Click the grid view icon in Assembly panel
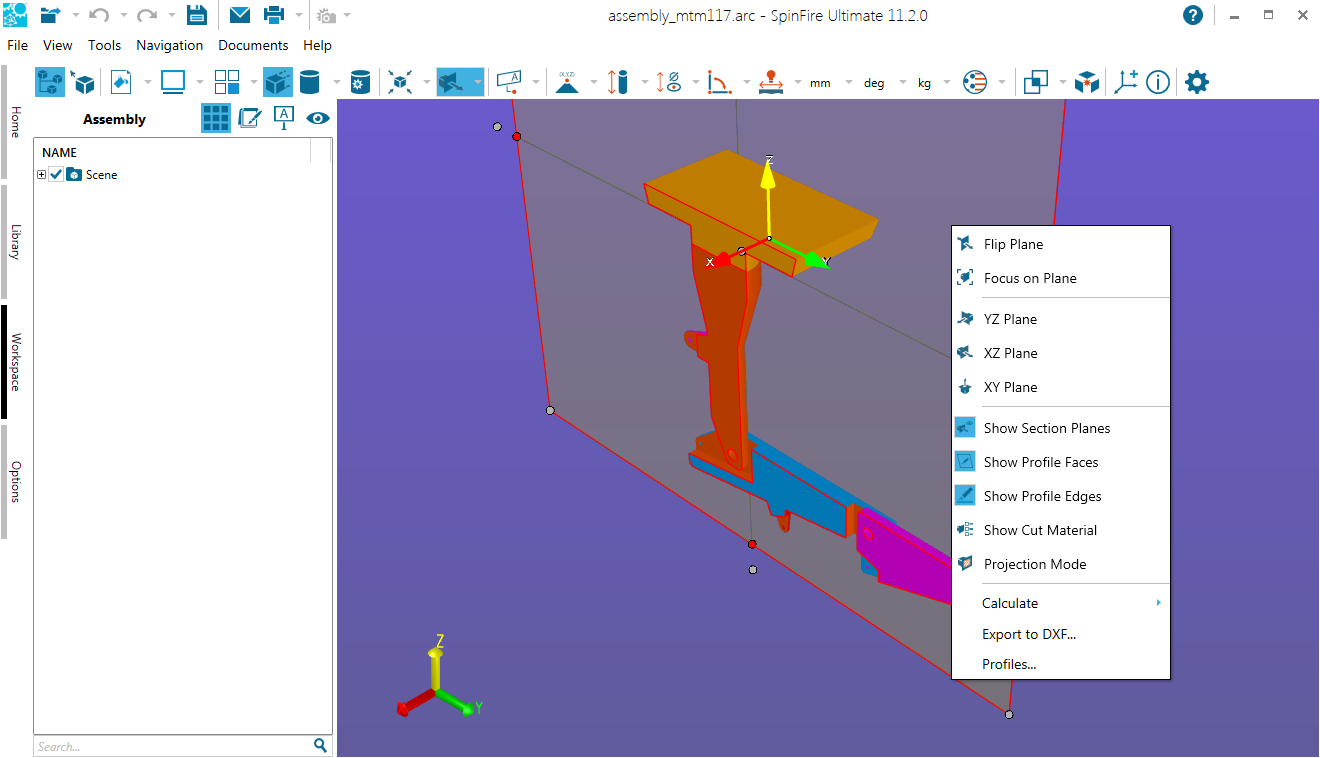Image resolution: width=1320 pixels, height=758 pixels. [216, 118]
